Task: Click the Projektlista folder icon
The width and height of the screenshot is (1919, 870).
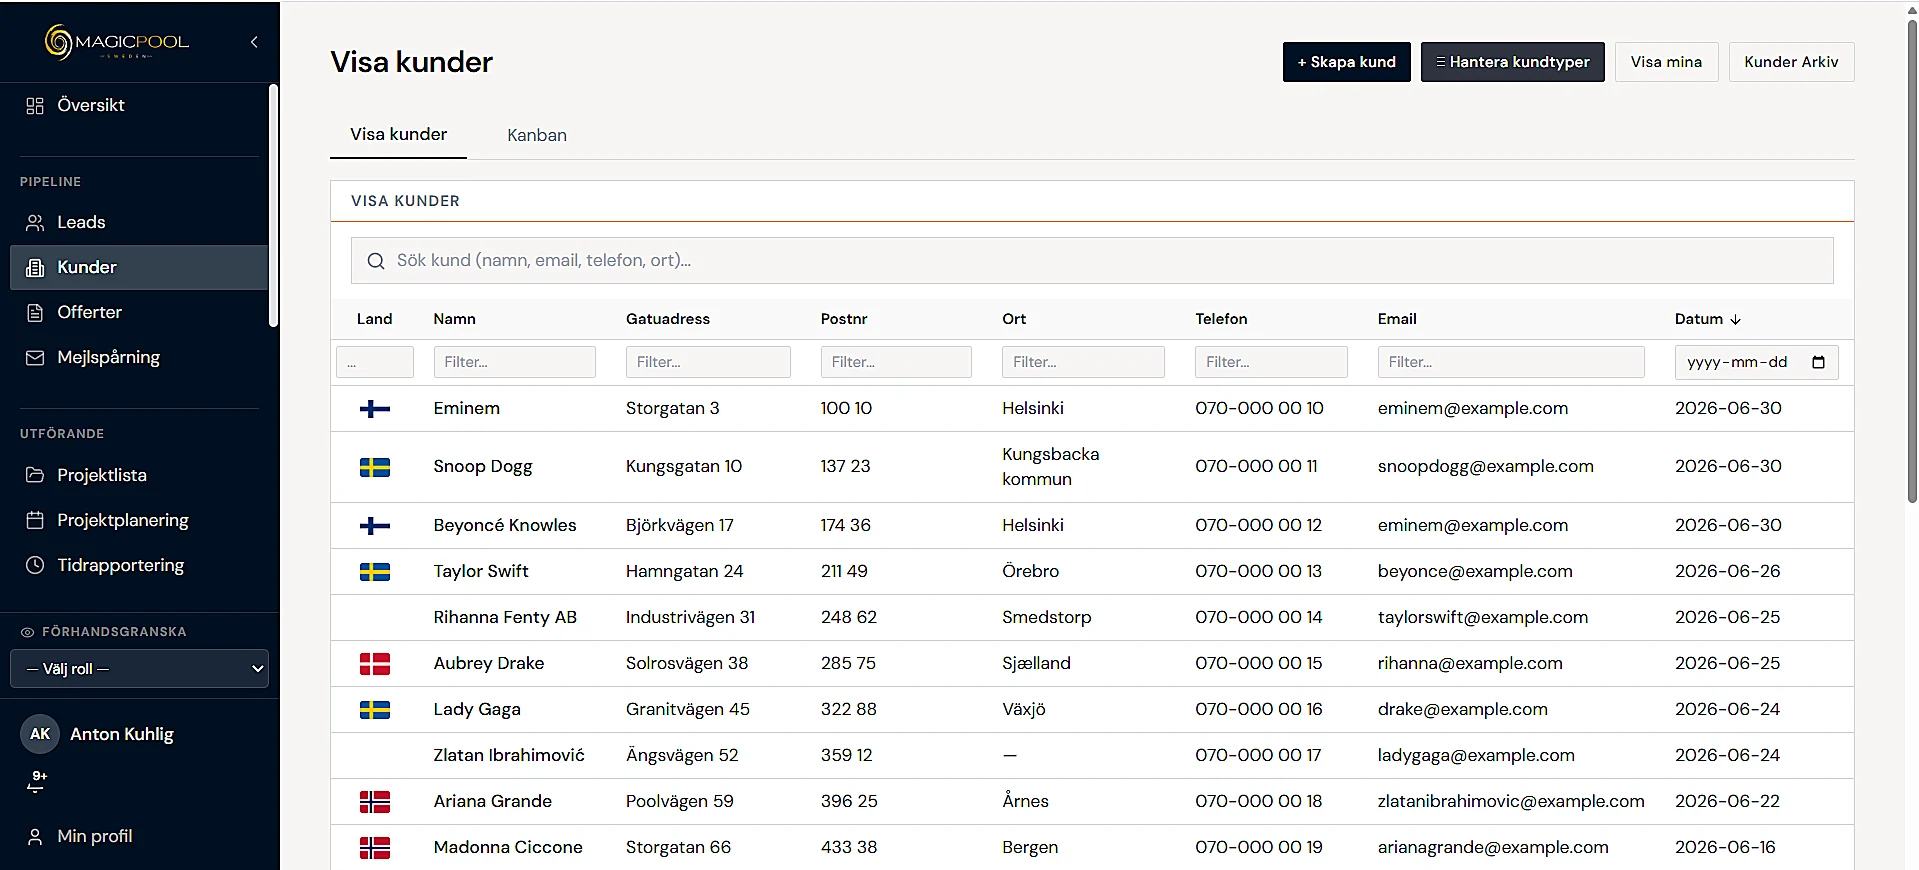Action: pyautogui.click(x=35, y=475)
